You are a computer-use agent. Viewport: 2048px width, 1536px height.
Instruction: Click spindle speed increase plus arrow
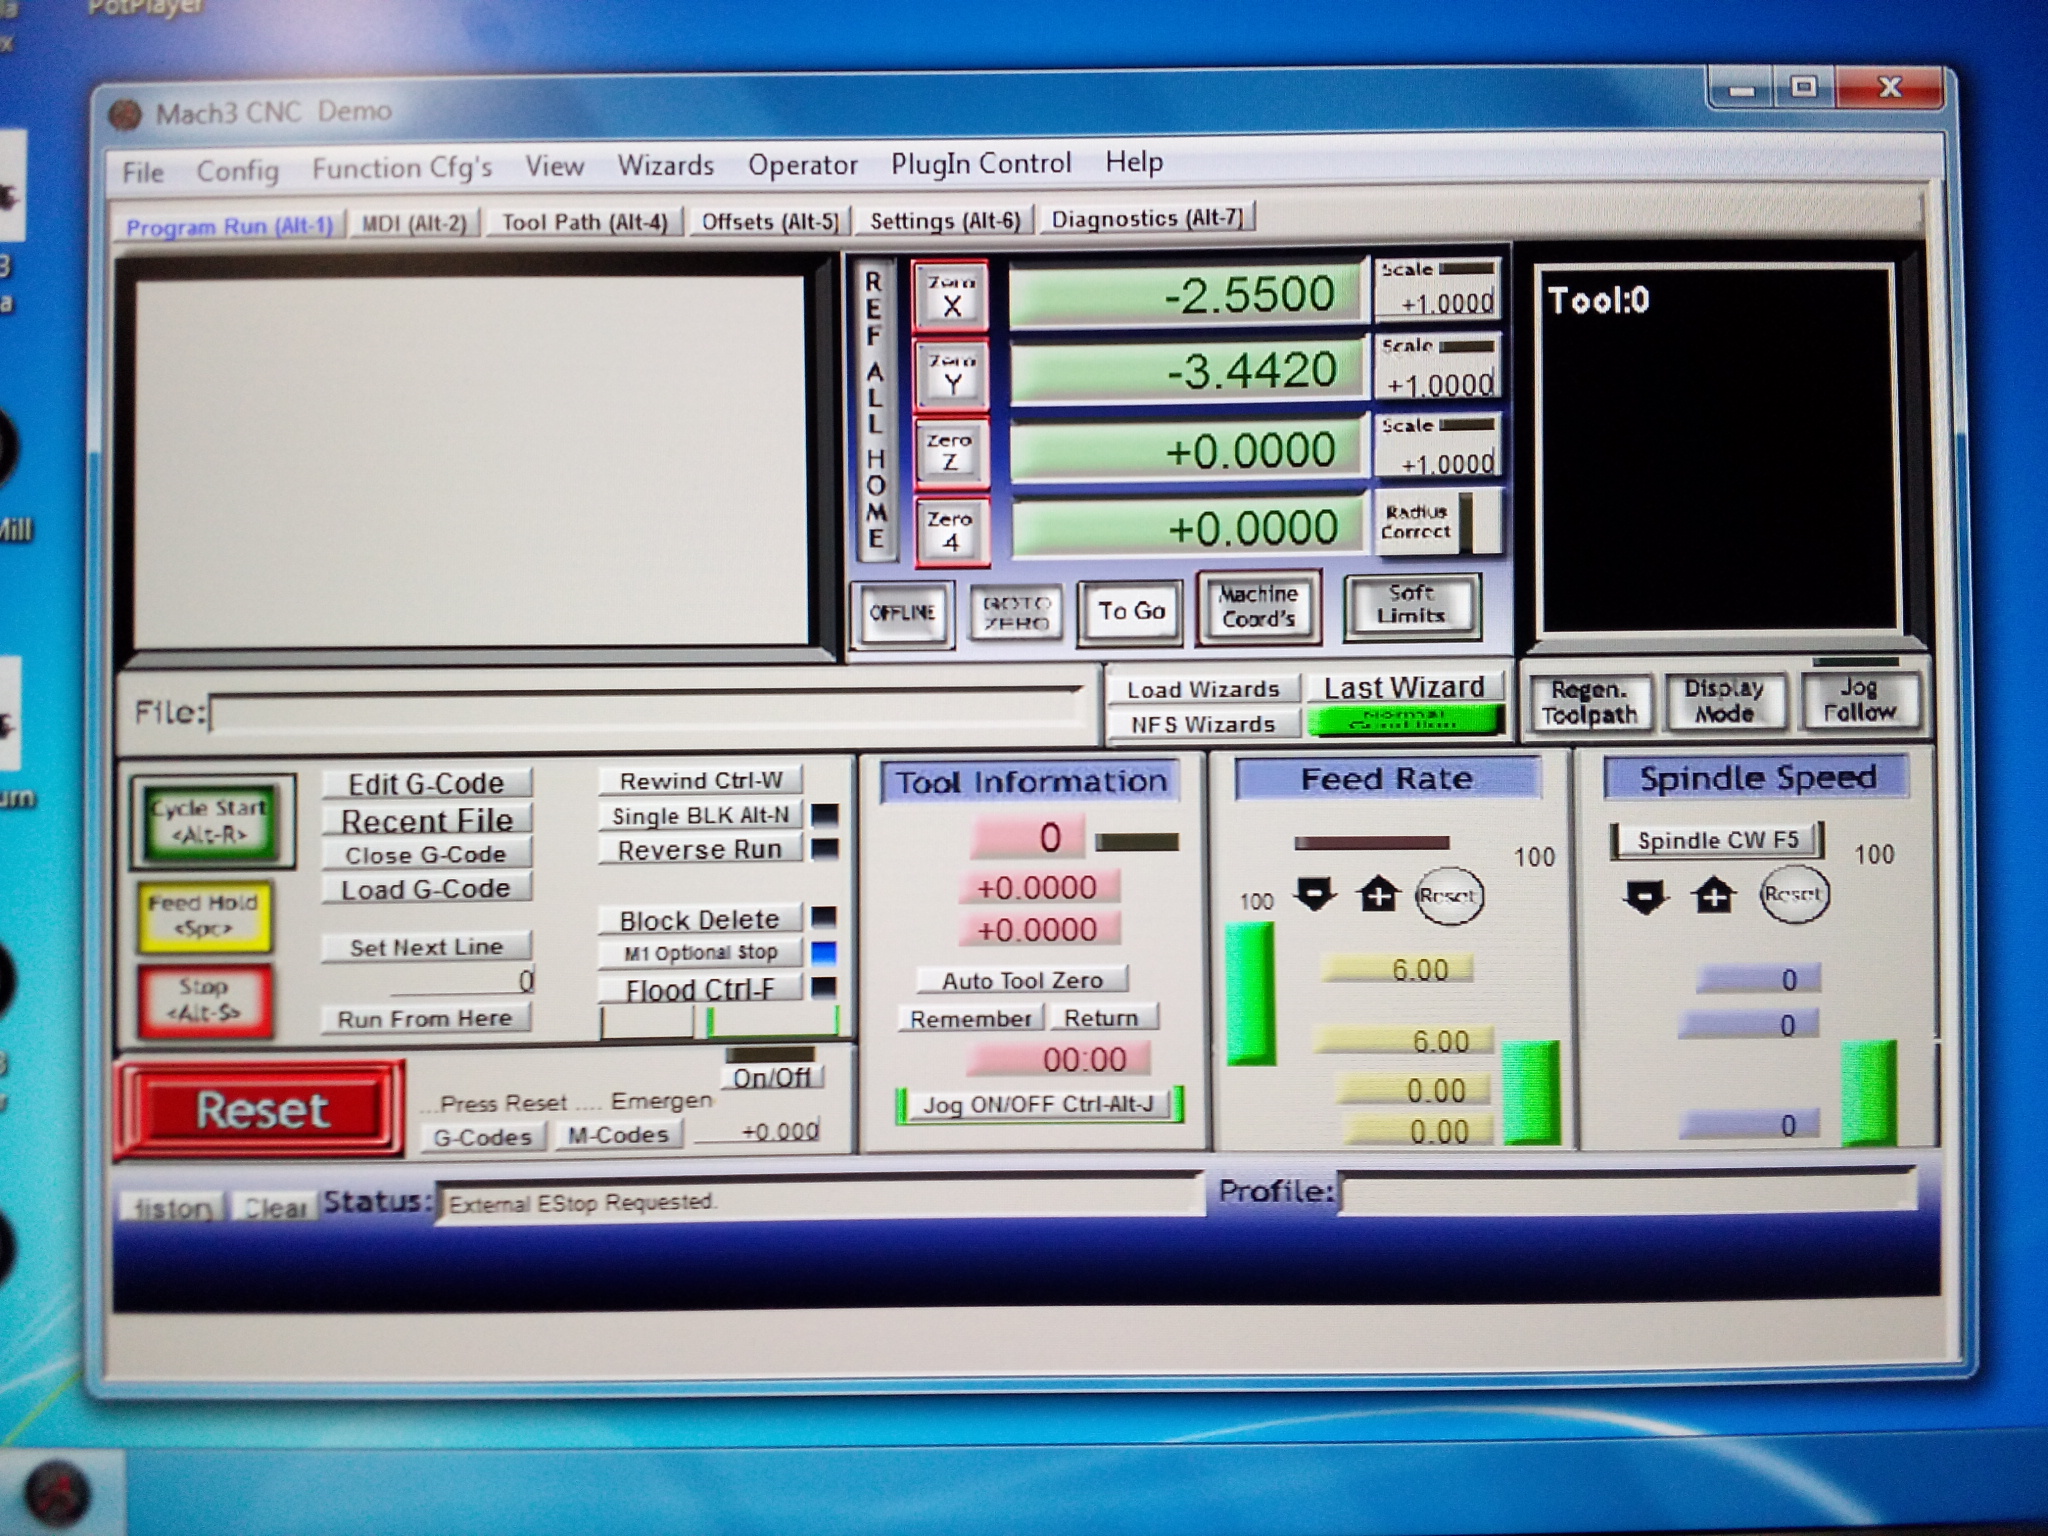click(1713, 895)
